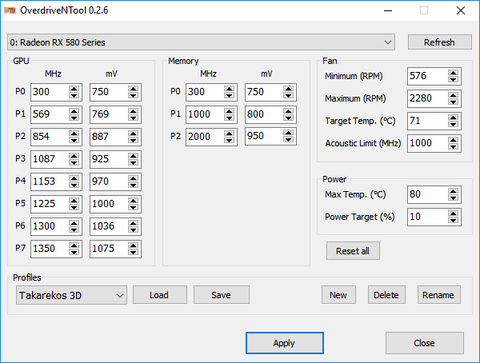Decrease Memory P2 mV with down arrow
The width and height of the screenshot is (480, 363).
coord(288,140)
